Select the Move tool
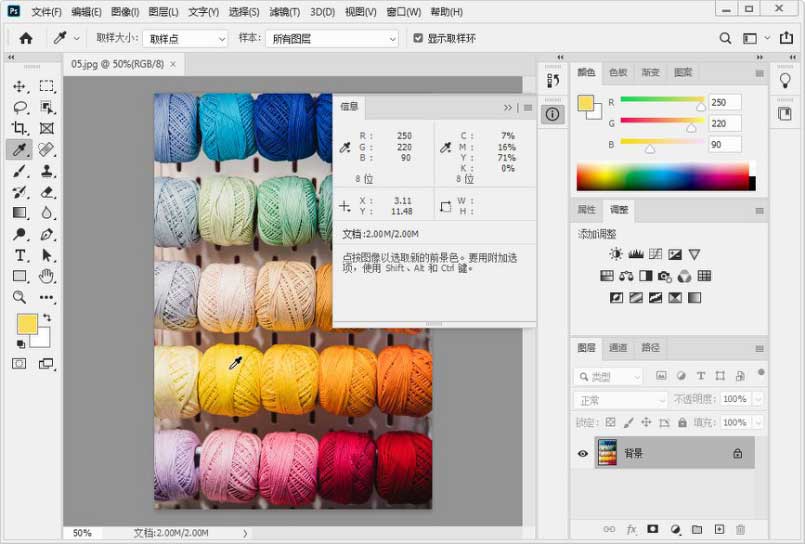805x544 pixels. tap(19, 86)
